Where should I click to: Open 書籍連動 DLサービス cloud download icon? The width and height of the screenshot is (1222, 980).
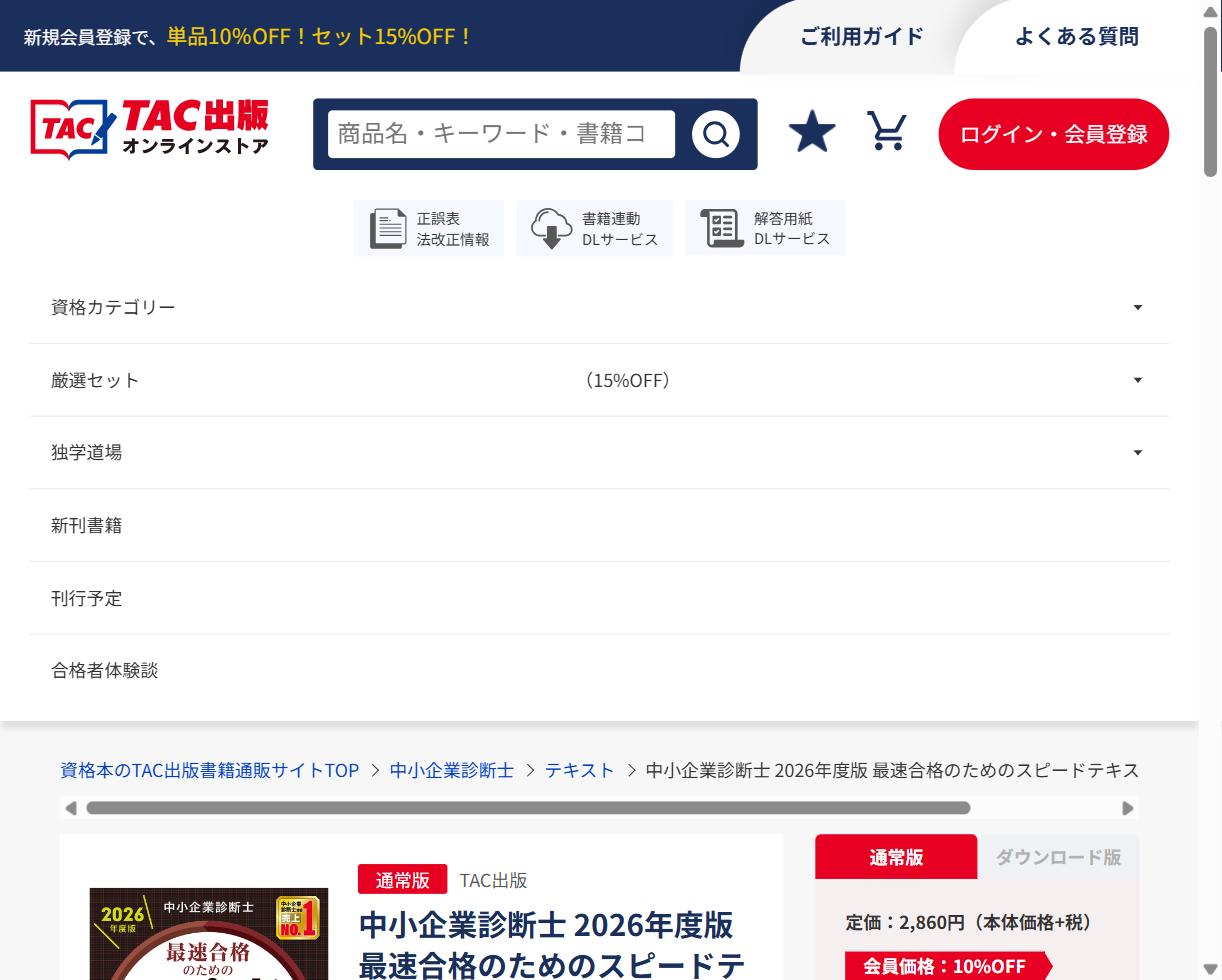pyautogui.click(x=594, y=228)
